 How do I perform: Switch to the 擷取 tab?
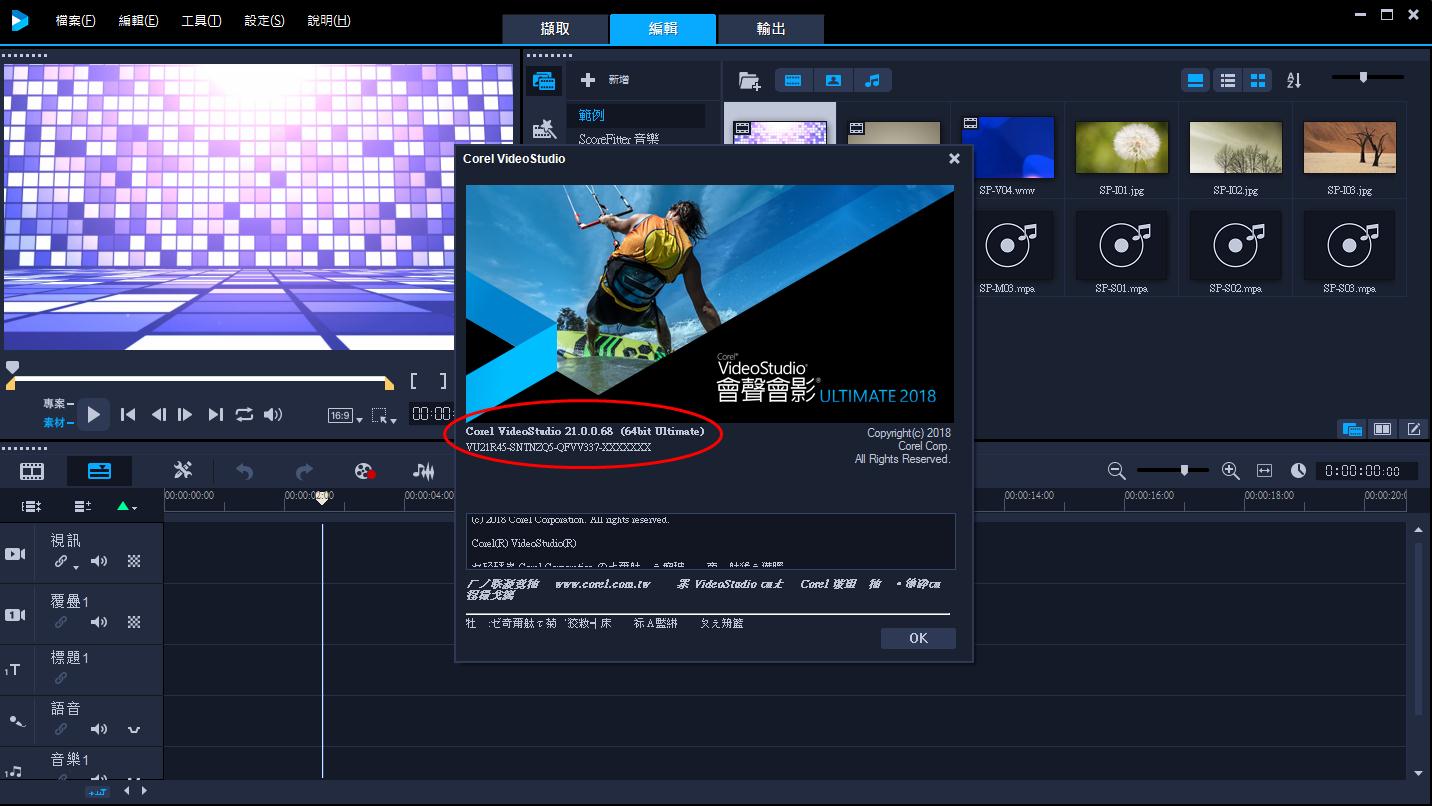(x=556, y=29)
